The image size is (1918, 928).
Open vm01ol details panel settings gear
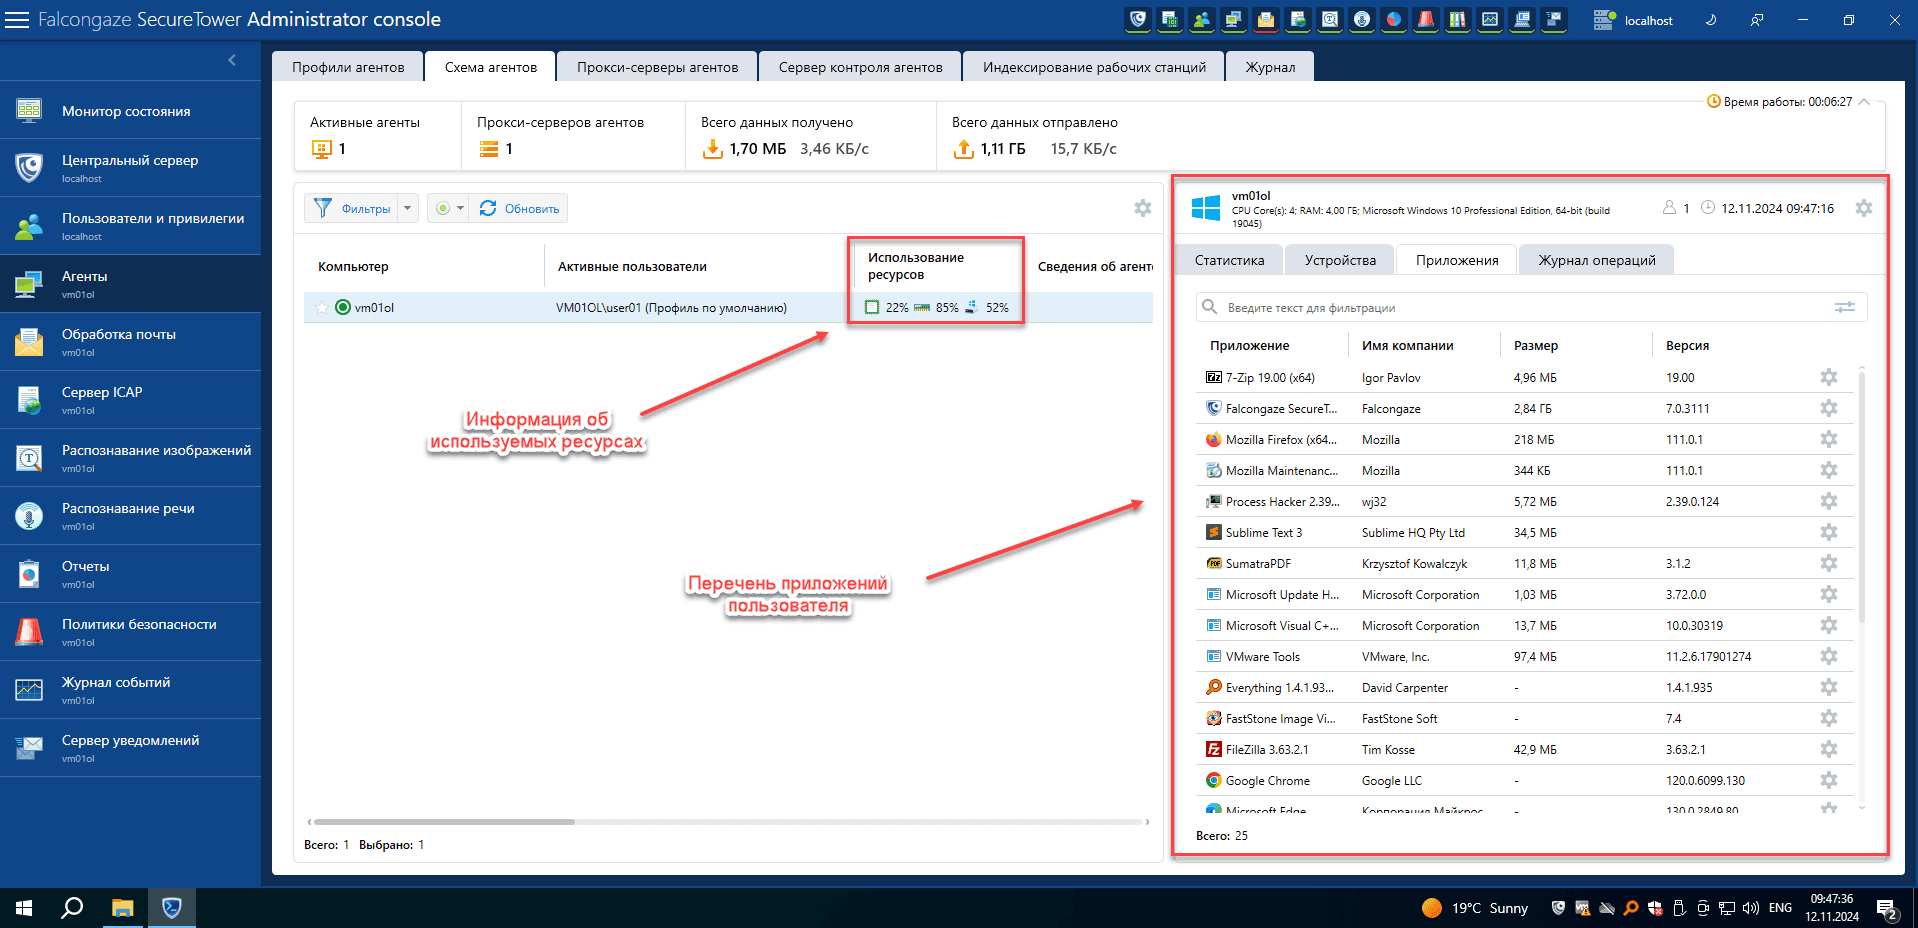coord(1864,208)
